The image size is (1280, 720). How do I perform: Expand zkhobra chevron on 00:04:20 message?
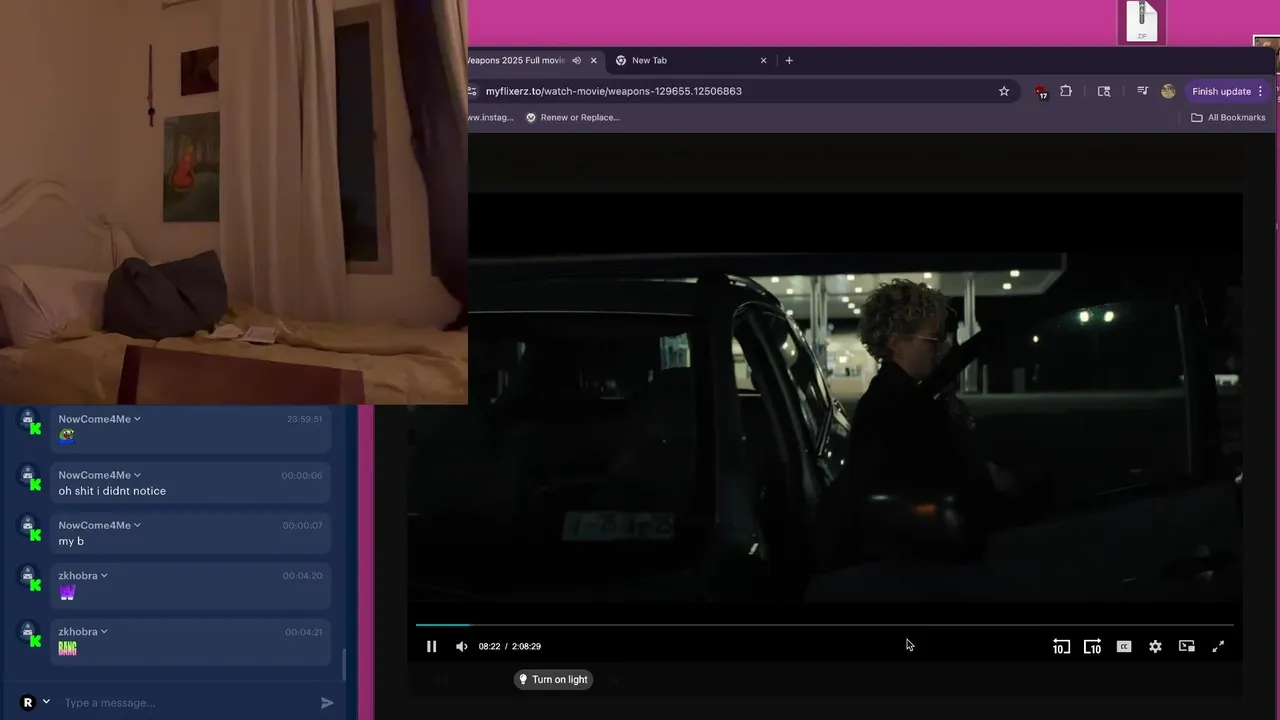click(x=104, y=576)
